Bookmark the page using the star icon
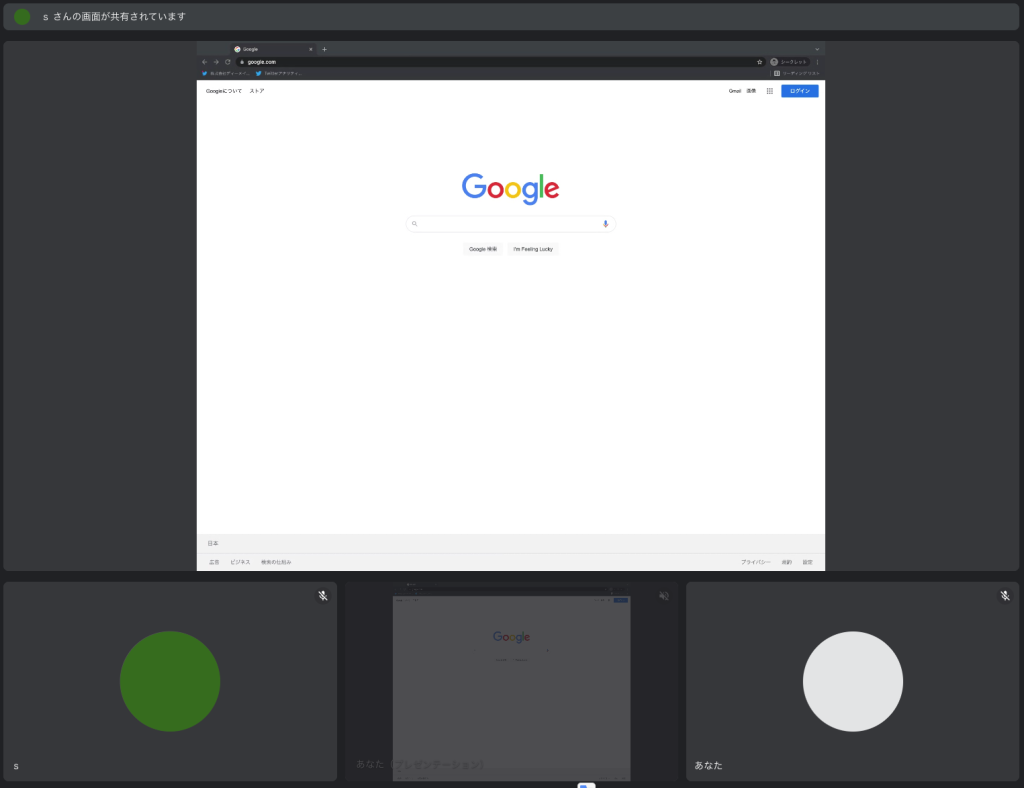This screenshot has width=1024, height=788. click(760, 62)
